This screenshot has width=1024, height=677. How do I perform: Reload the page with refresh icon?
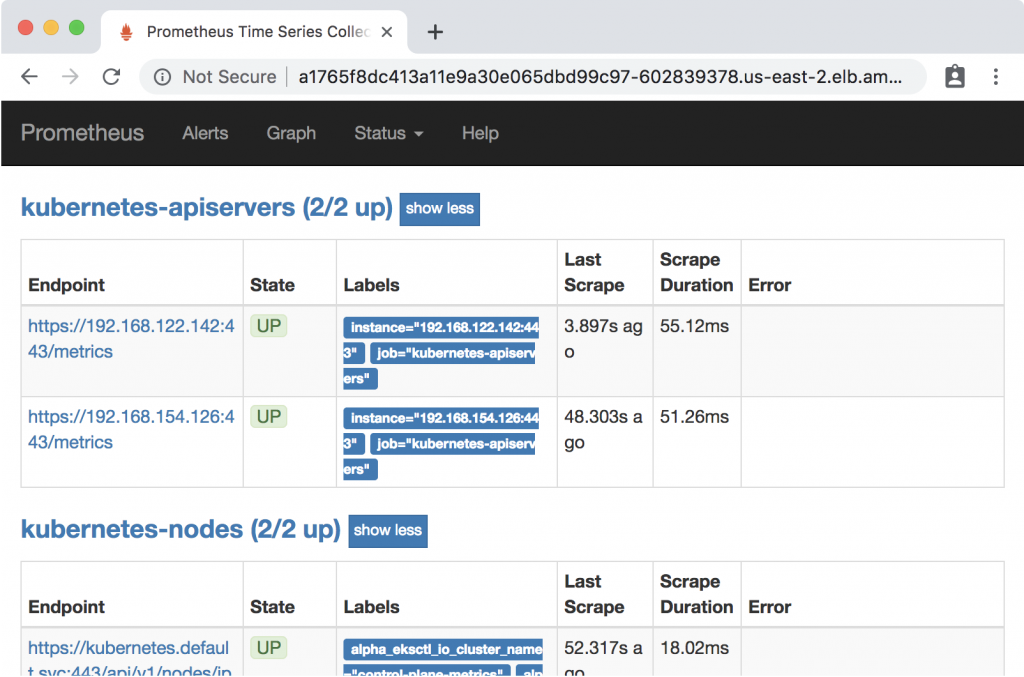[x=112, y=77]
